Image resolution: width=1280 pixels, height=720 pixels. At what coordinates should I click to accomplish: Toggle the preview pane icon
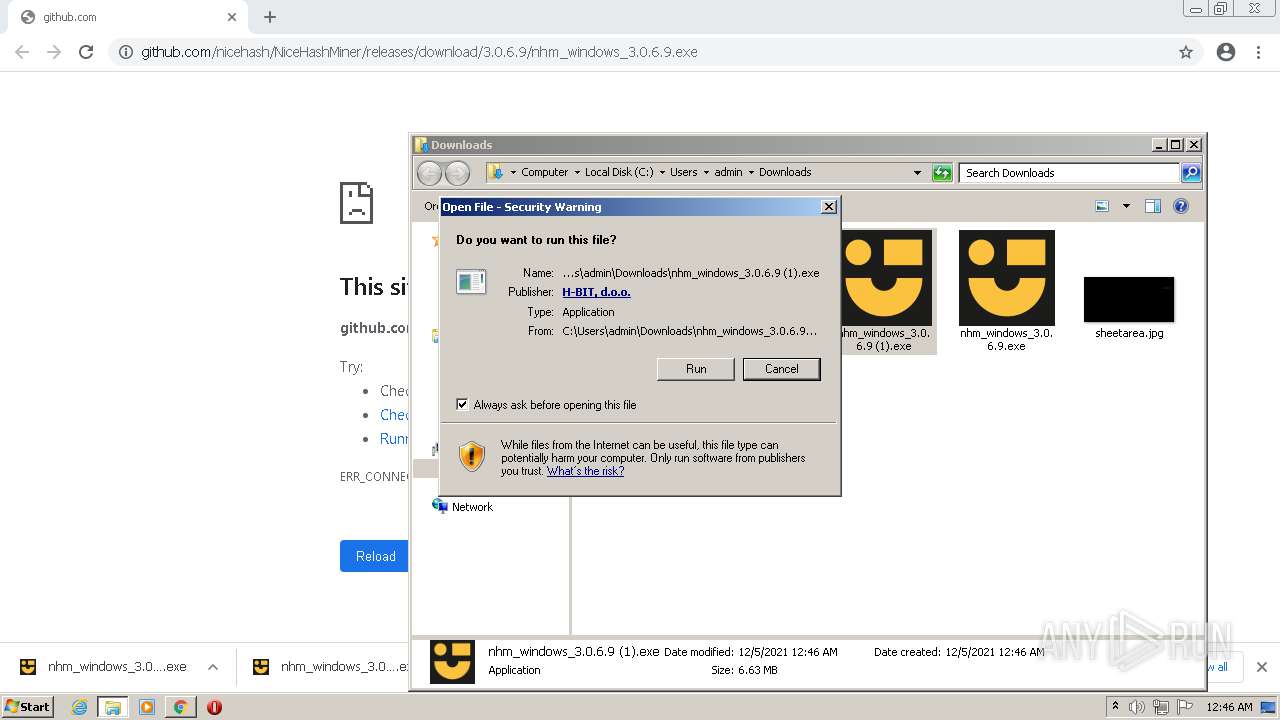click(1153, 206)
